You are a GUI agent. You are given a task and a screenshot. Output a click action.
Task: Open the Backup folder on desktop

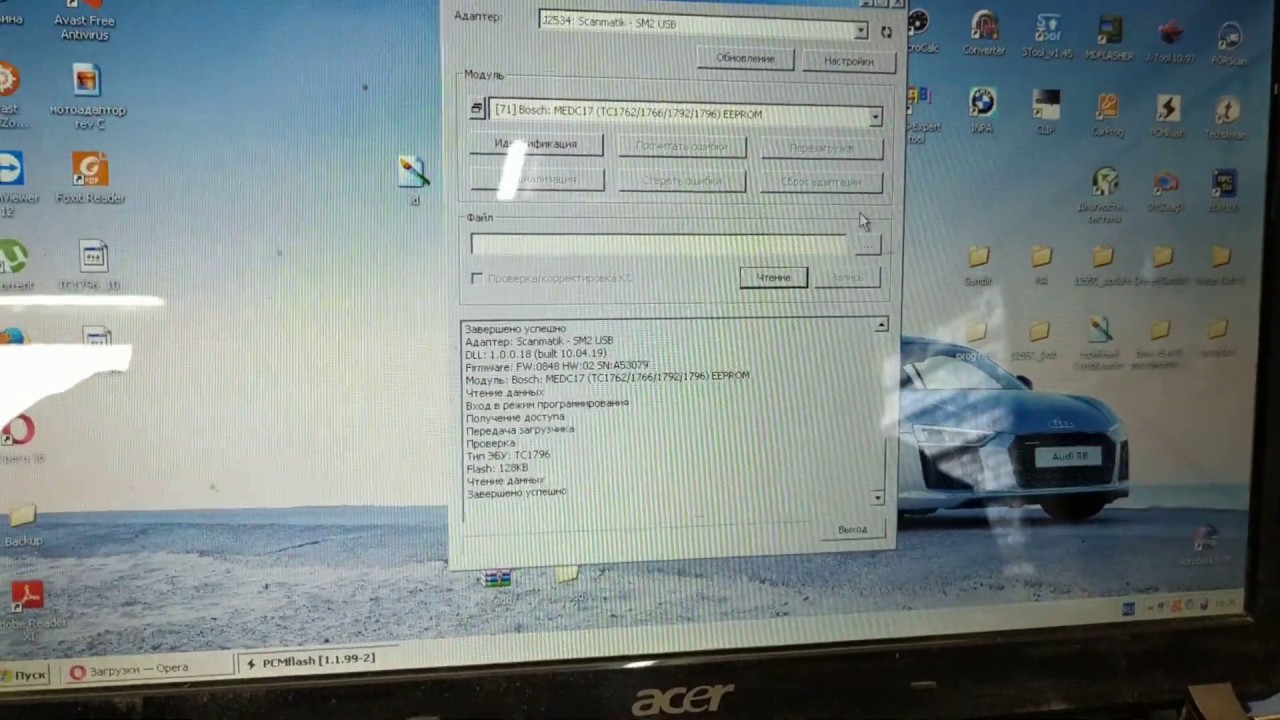(22, 526)
